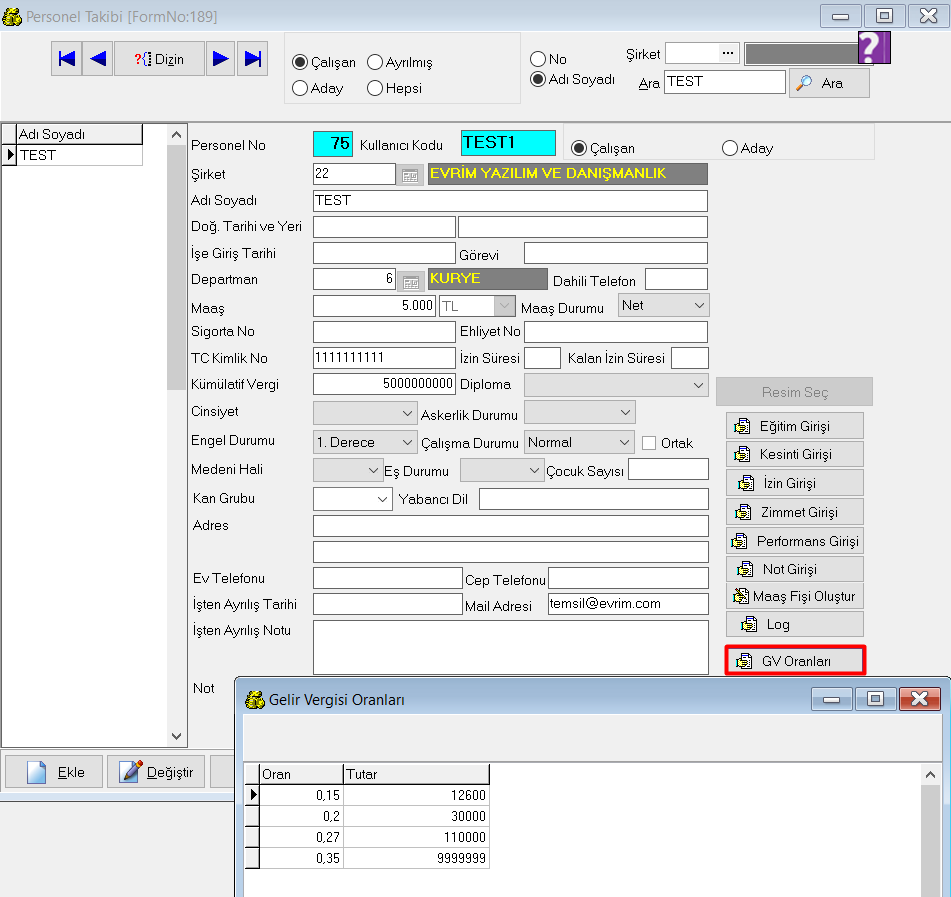This screenshot has height=897, width=951.
Task: Click the Adı Soyadı name field
Action: (x=510, y=201)
